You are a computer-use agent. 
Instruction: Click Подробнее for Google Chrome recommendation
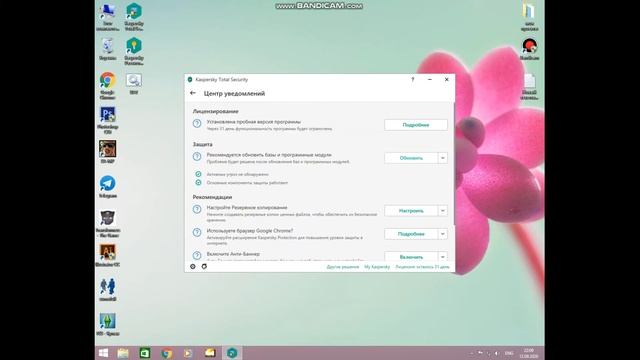411,234
